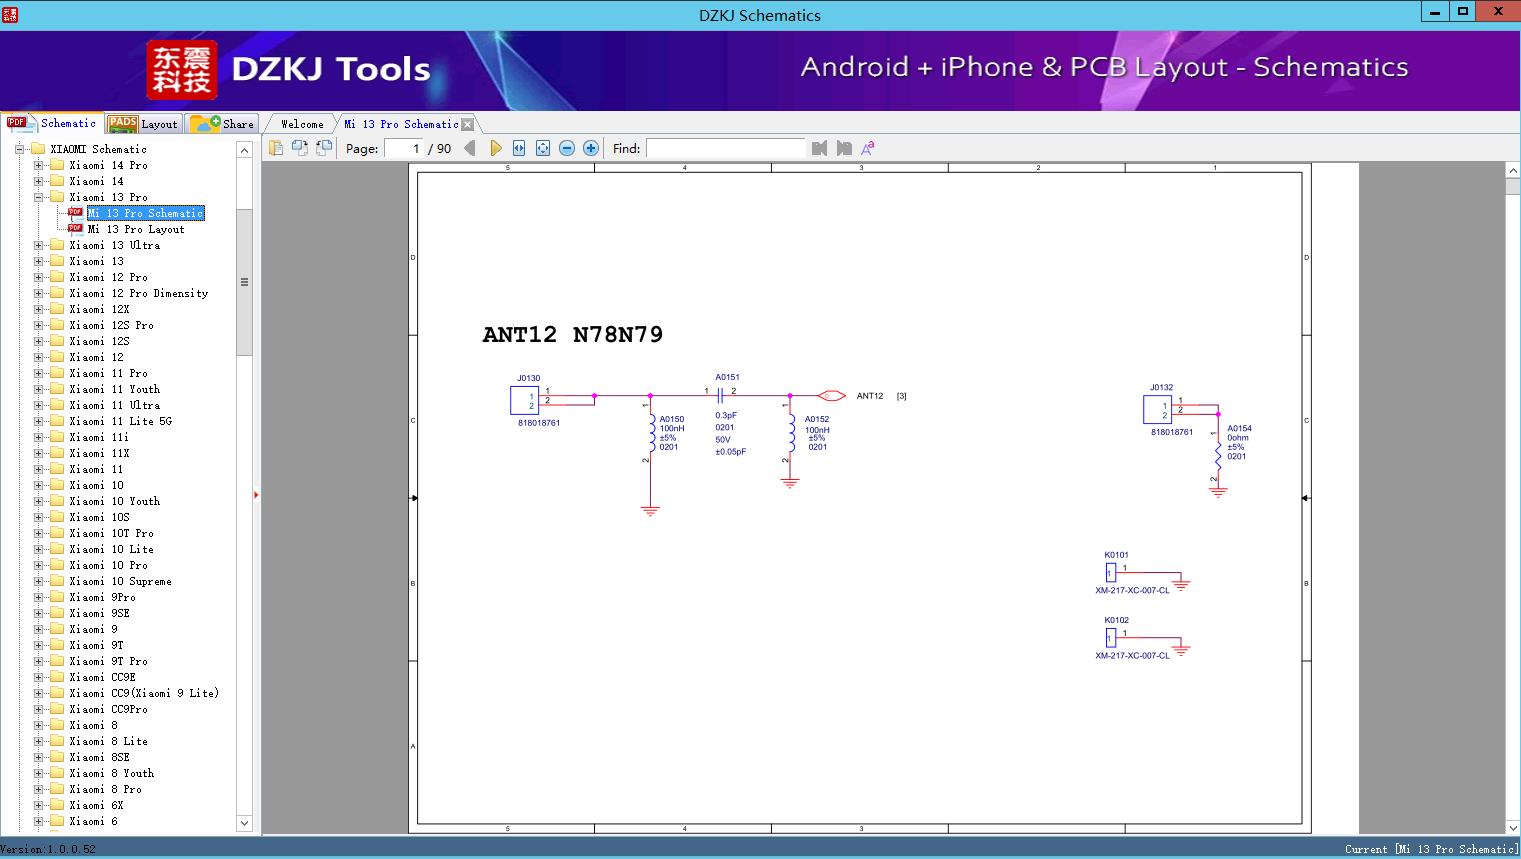Click the folder icon of Xiaomi 8 Lite
Screen dimensions: 1521x859
pyautogui.click(x=57, y=741)
